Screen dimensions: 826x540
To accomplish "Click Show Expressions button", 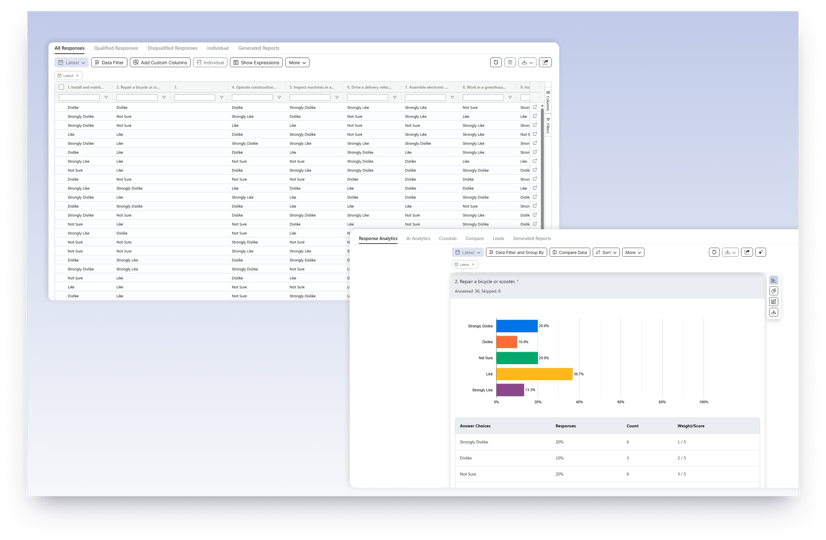I will (x=257, y=62).
